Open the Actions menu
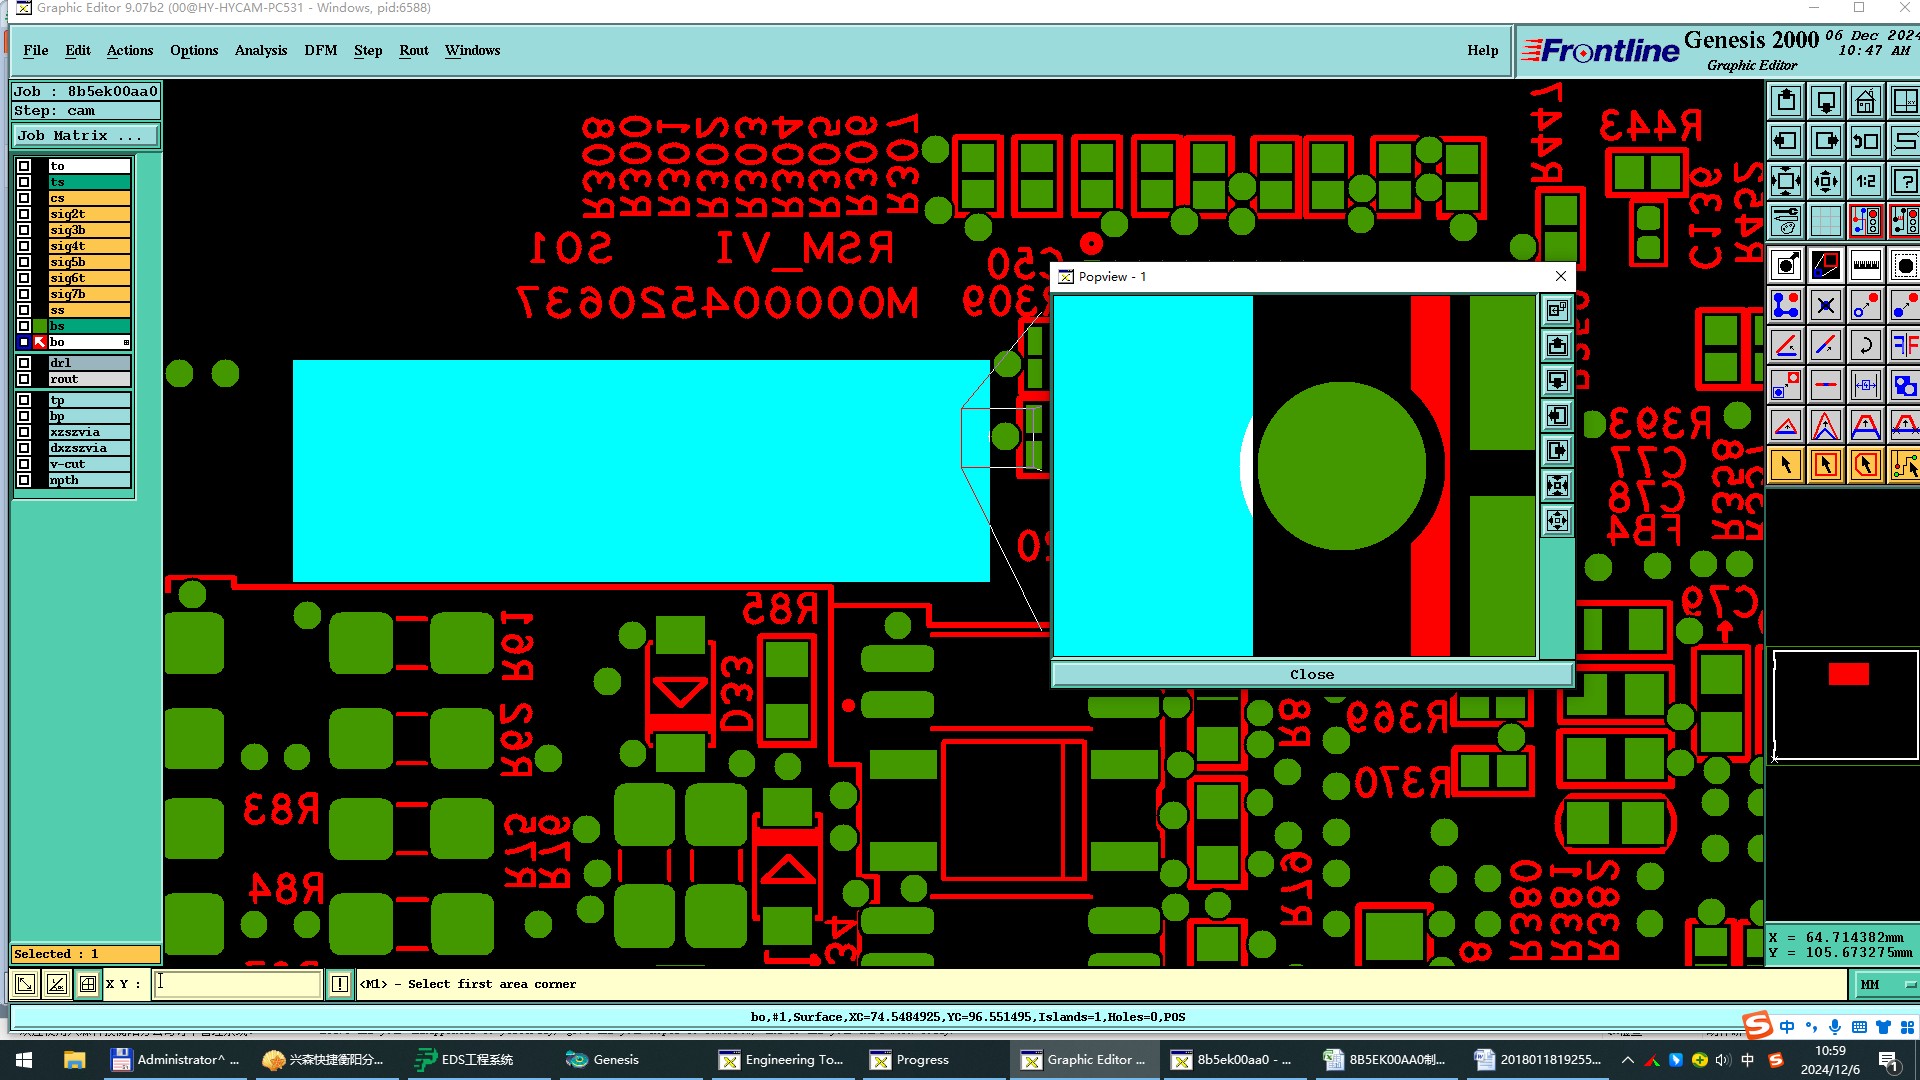This screenshot has height=1080, width=1920. point(130,50)
